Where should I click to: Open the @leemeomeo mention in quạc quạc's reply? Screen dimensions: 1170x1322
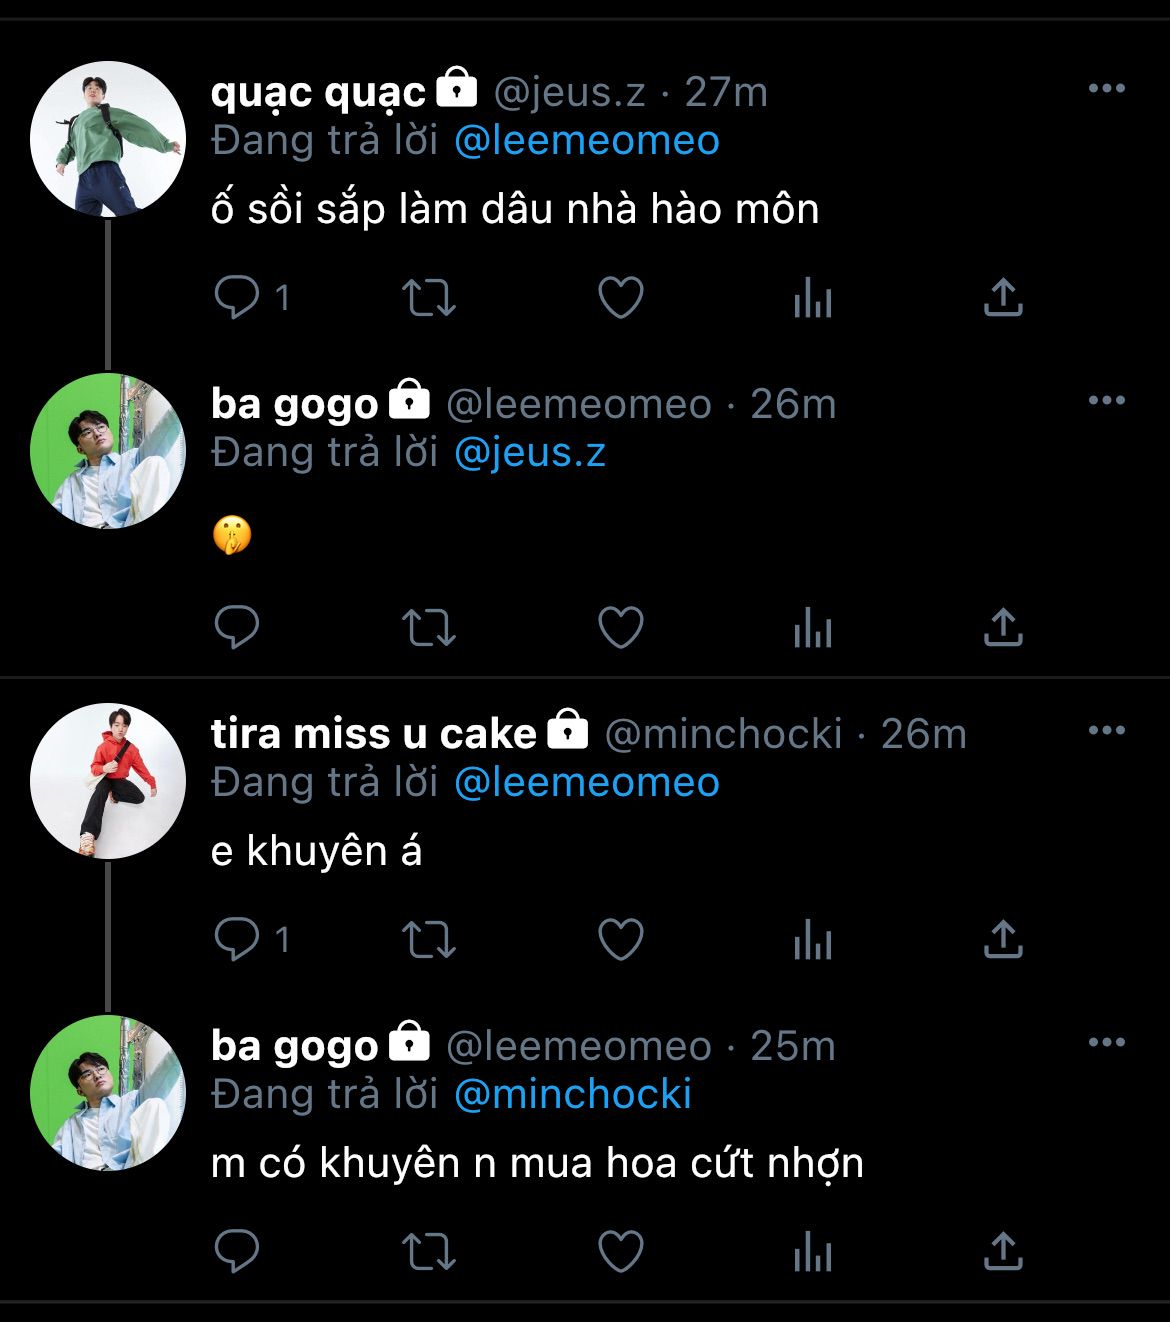point(586,141)
